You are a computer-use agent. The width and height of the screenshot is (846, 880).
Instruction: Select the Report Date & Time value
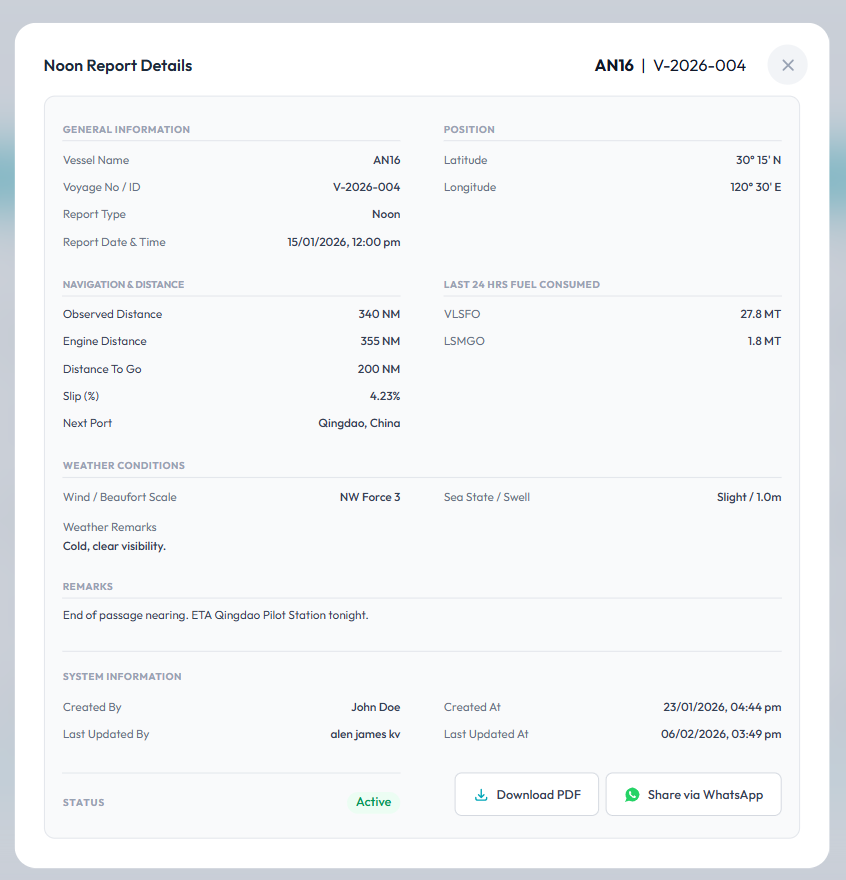coord(343,242)
